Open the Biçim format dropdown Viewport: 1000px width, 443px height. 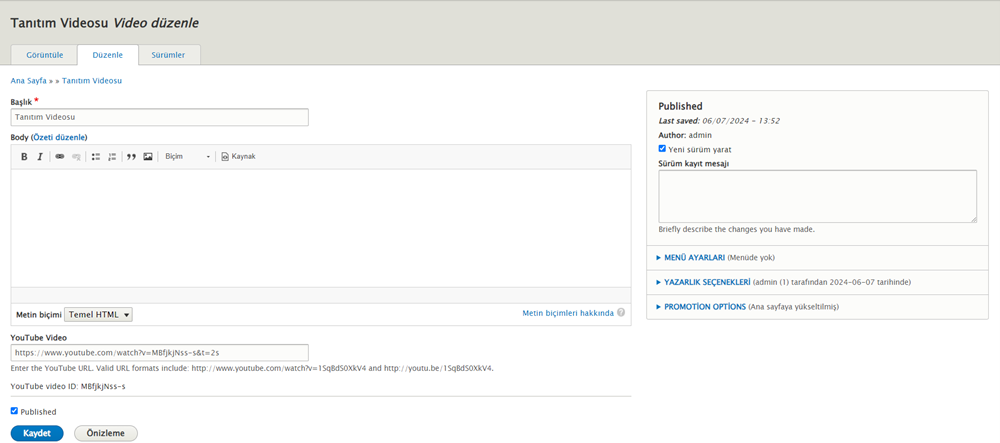click(188, 157)
